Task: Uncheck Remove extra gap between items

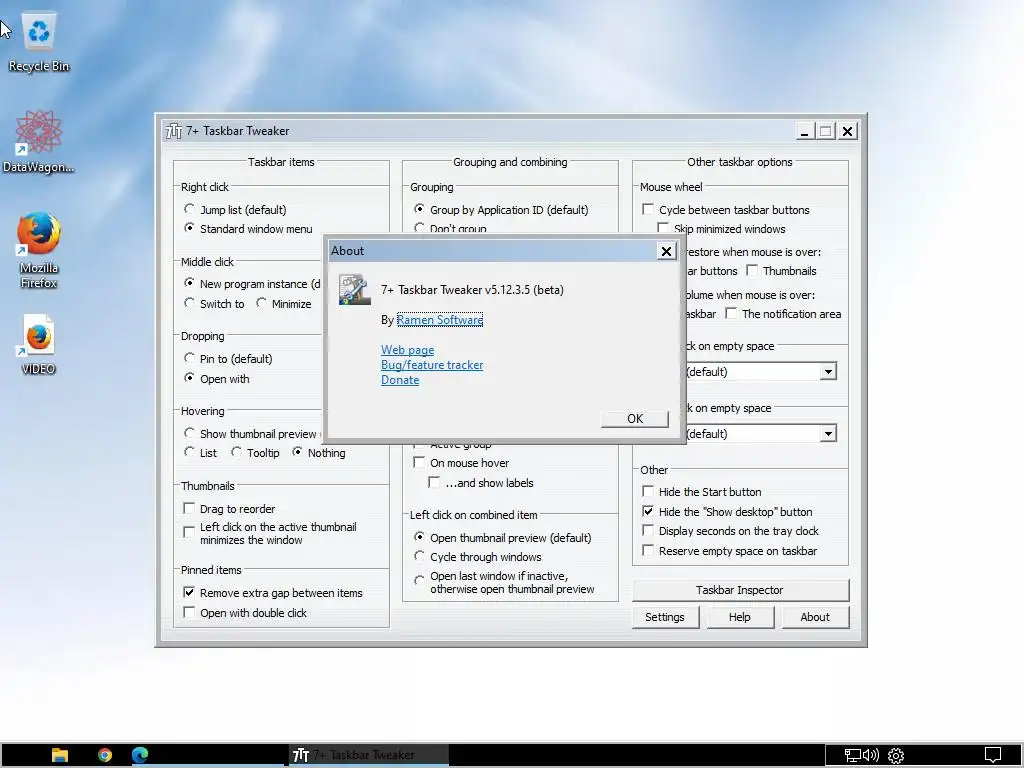Action: [189, 592]
